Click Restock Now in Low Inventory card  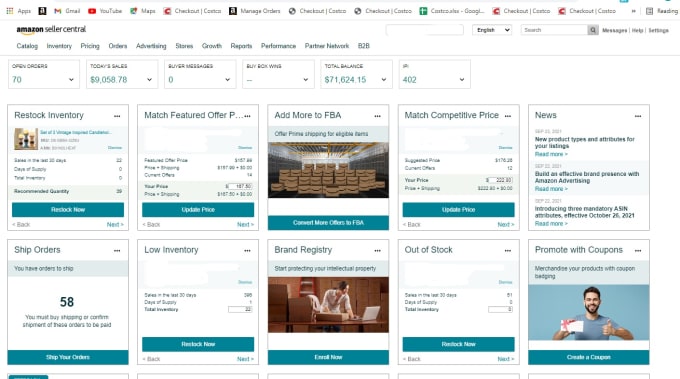click(x=198, y=344)
